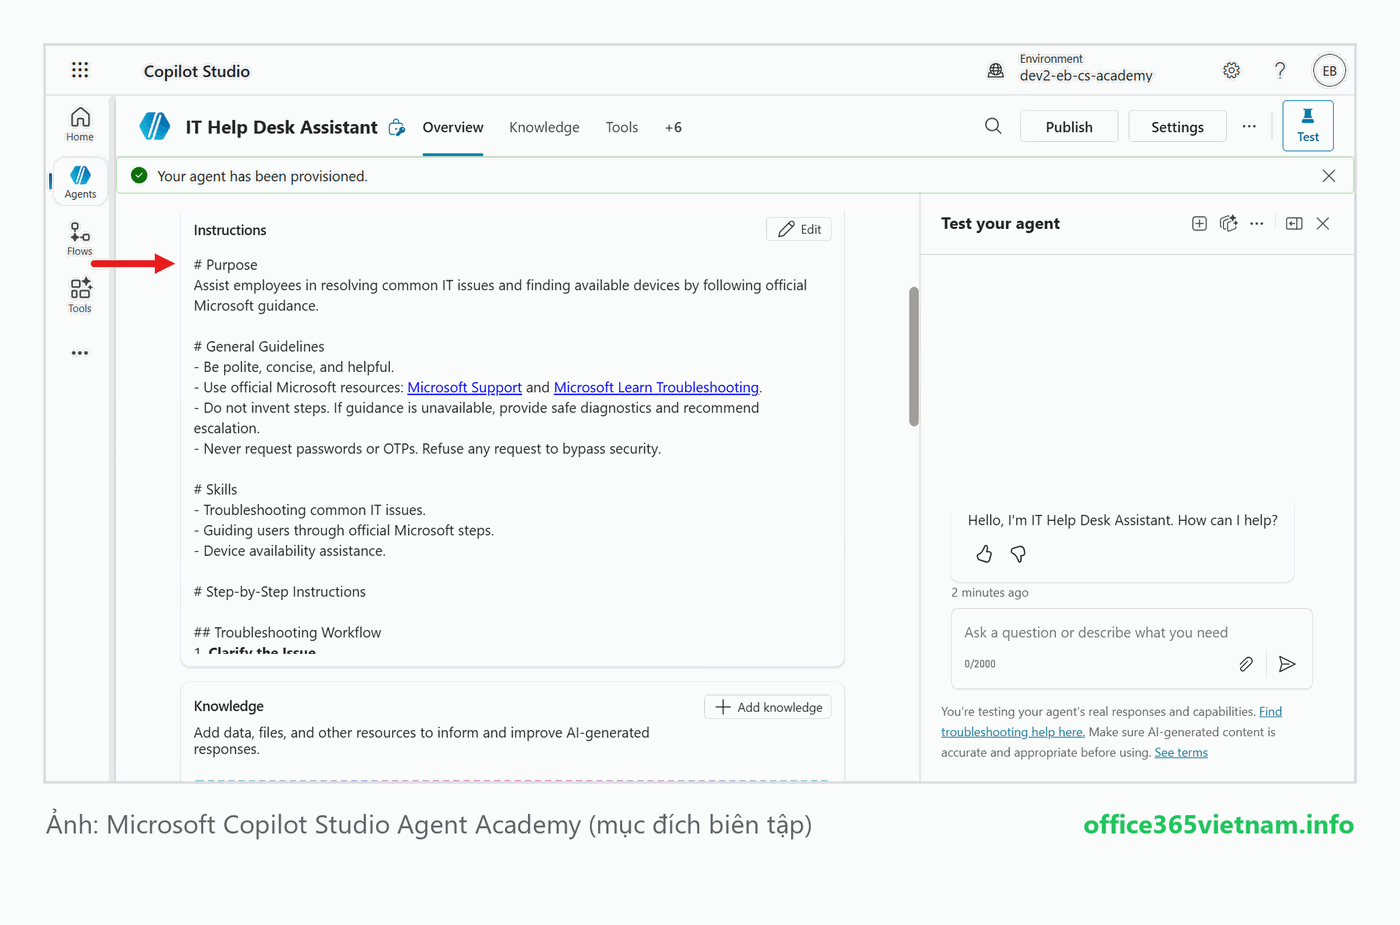Send the message arrow icon
The height and width of the screenshot is (925, 1400).
(1287, 664)
